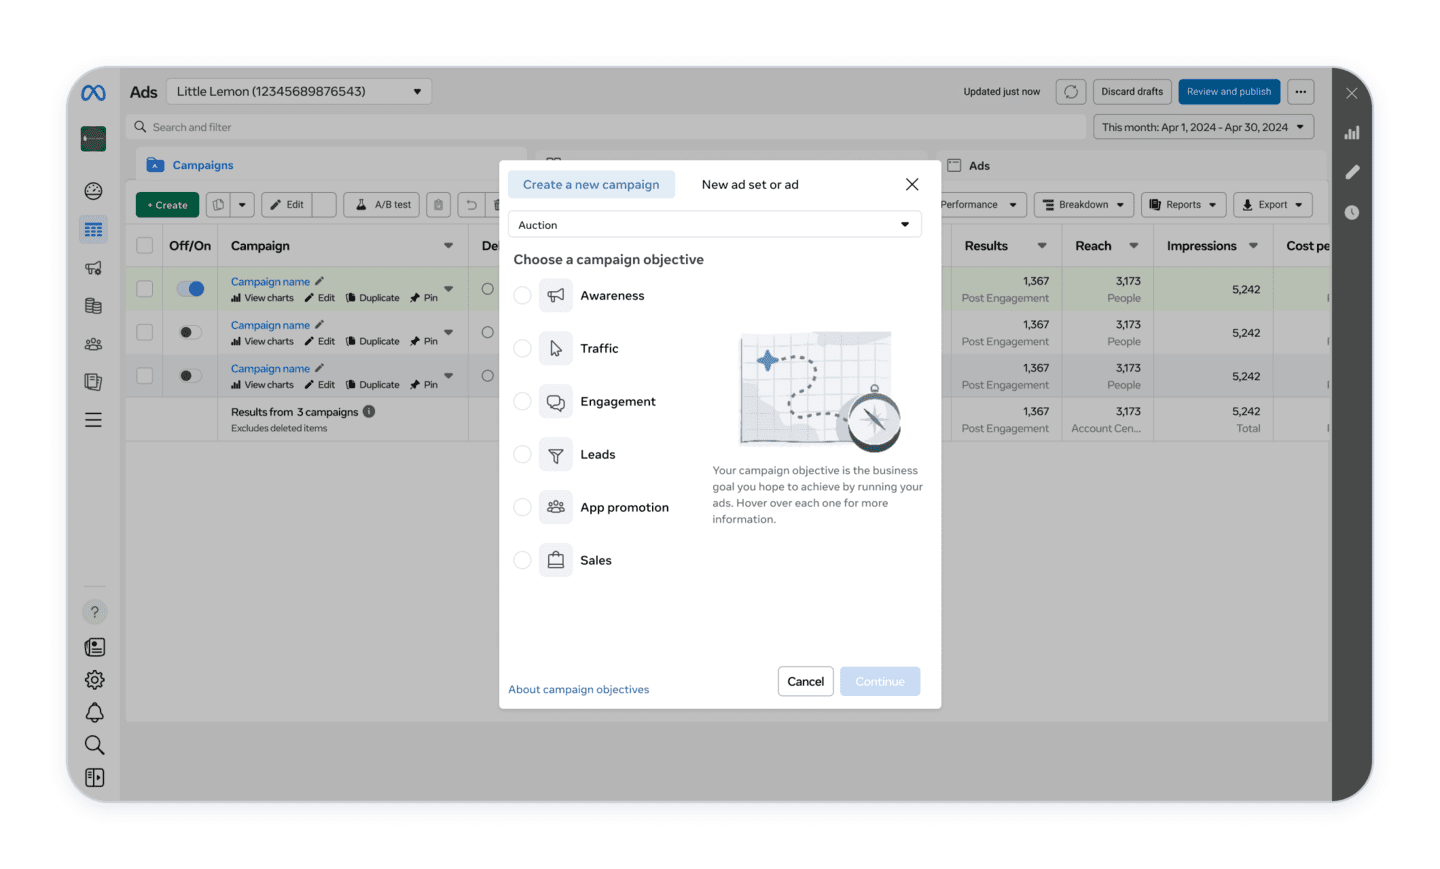This screenshot has width=1440, height=869.
Task: Click the clock history icon in right panel
Action: tap(1352, 212)
